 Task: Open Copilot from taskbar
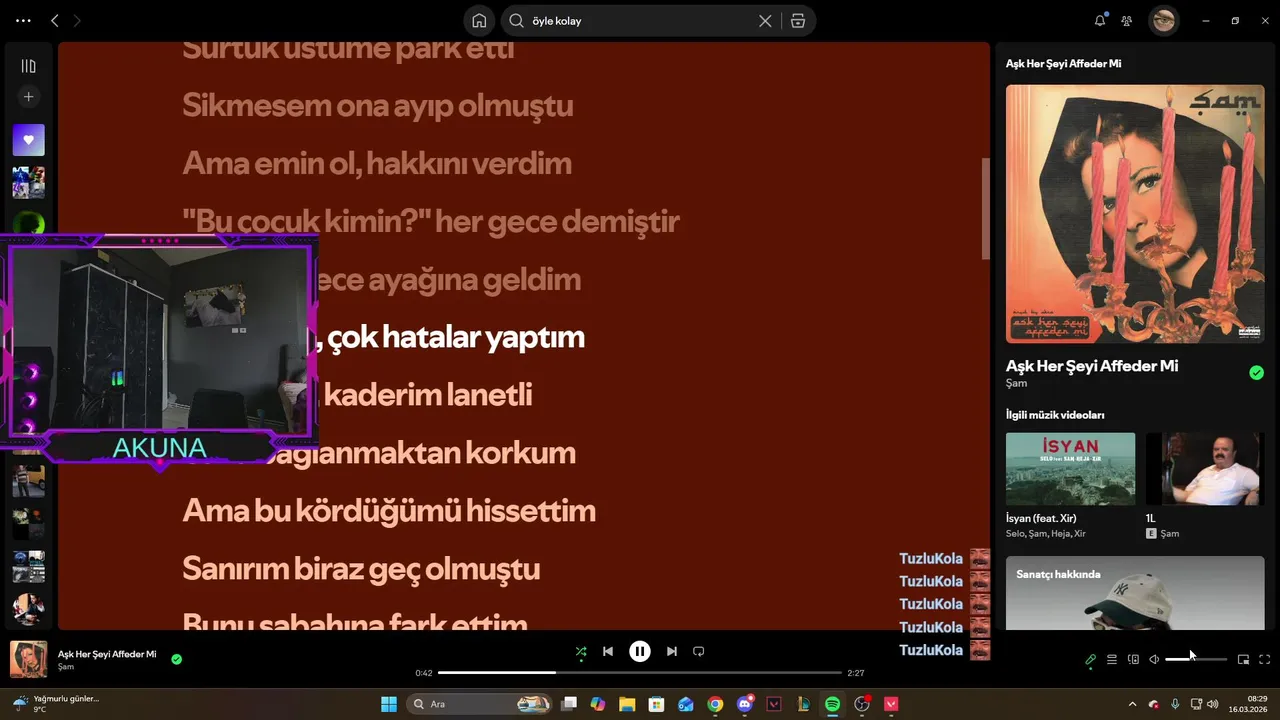tap(598, 704)
